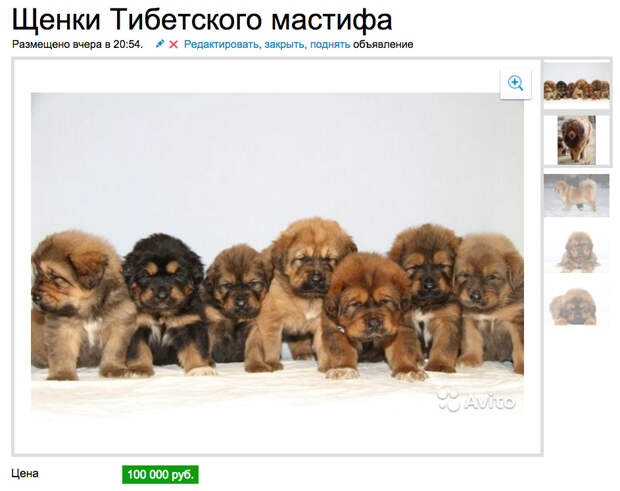
Task: Show the thumbnail of the dog in snow
Action: (577, 195)
